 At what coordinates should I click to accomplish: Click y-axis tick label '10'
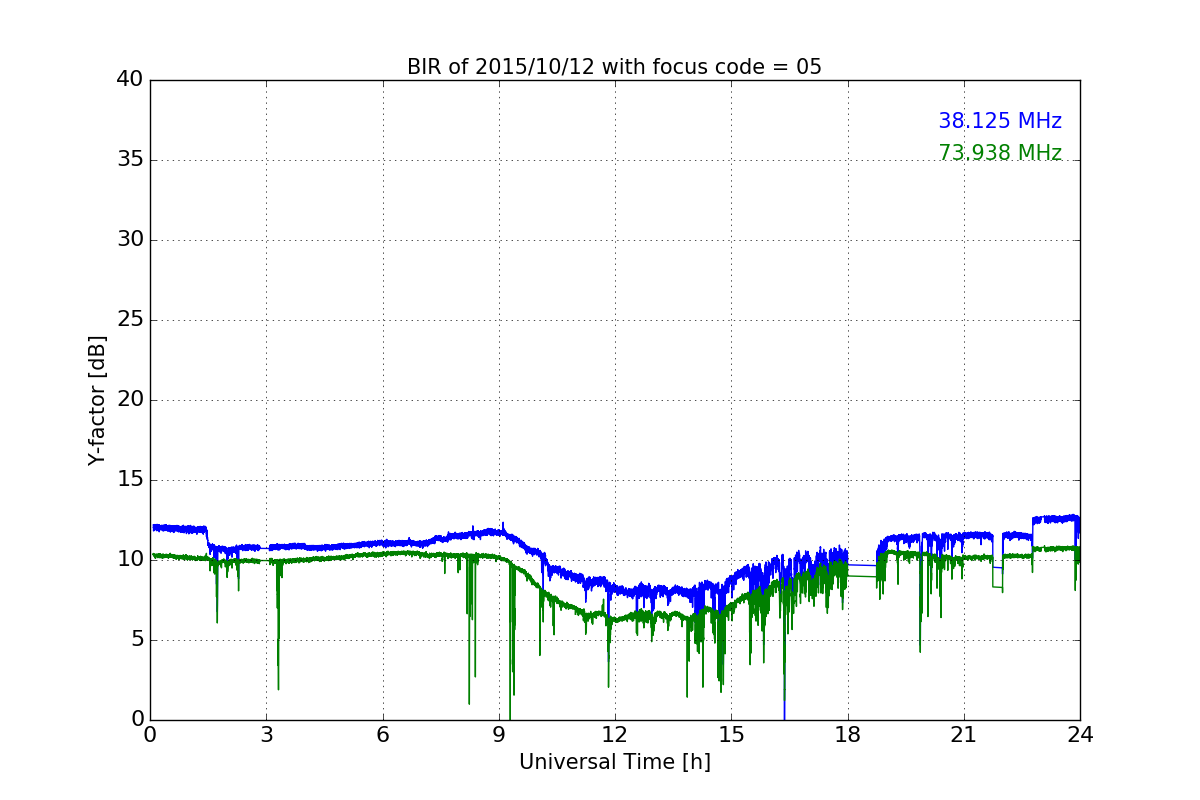pos(130,560)
